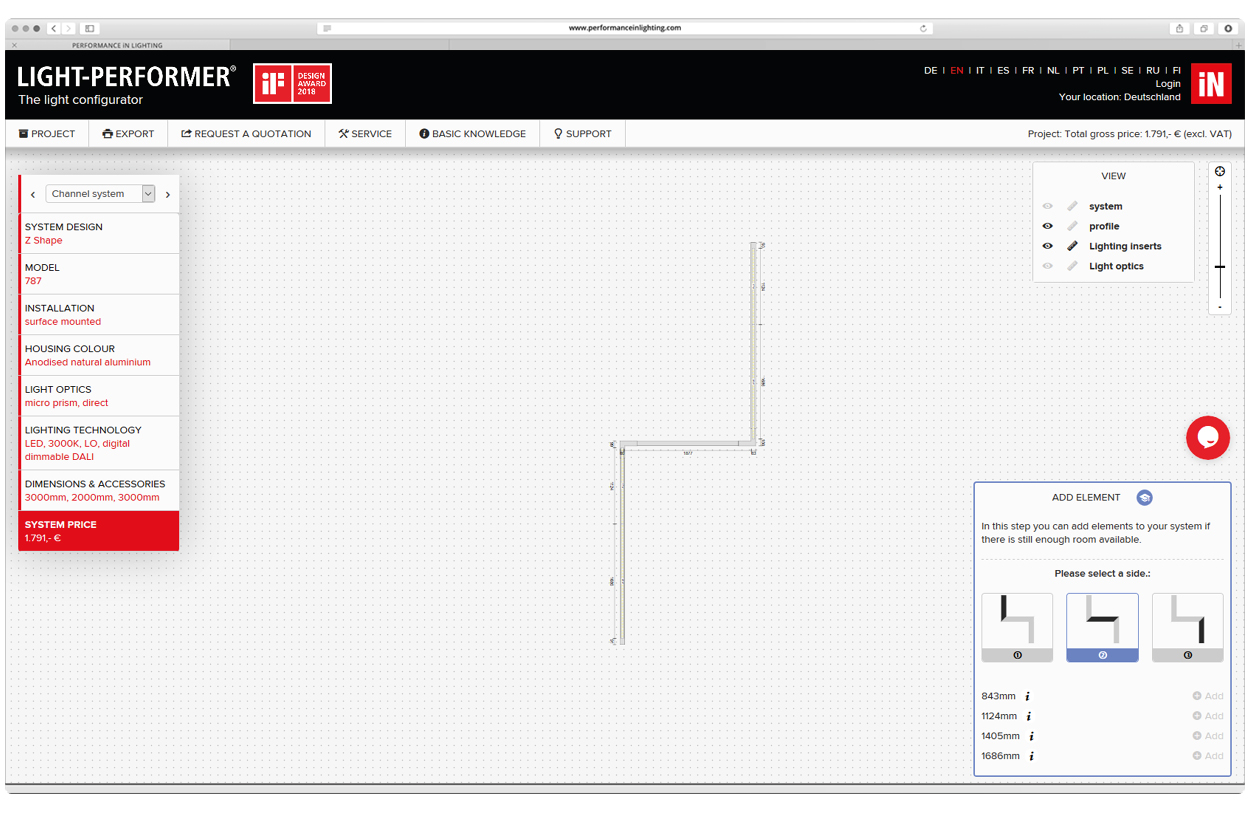Disable ruler measurements for Lighting inserts
Viewport: 1250px width, 833px height.
pyautogui.click(x=1072, y=246)
